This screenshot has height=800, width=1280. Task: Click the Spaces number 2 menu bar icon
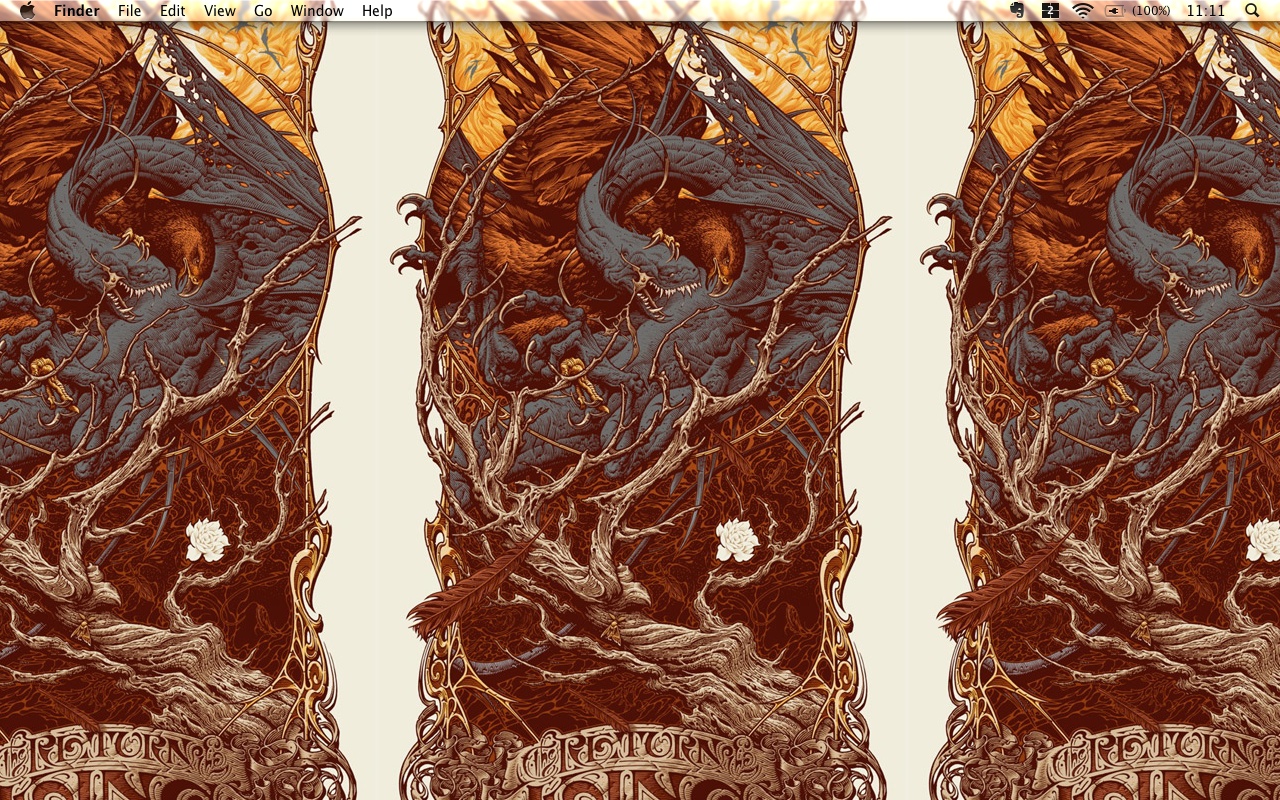point(1050,11)
